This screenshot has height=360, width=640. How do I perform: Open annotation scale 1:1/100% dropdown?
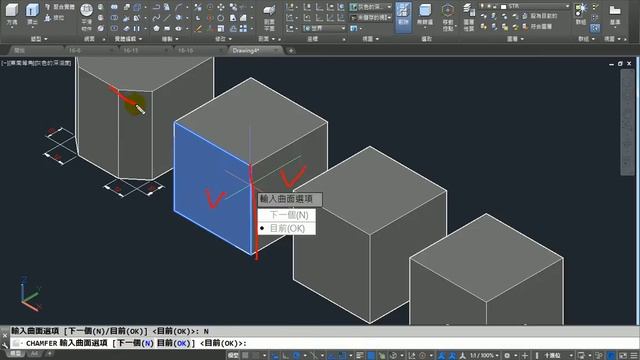coord(484,356)
